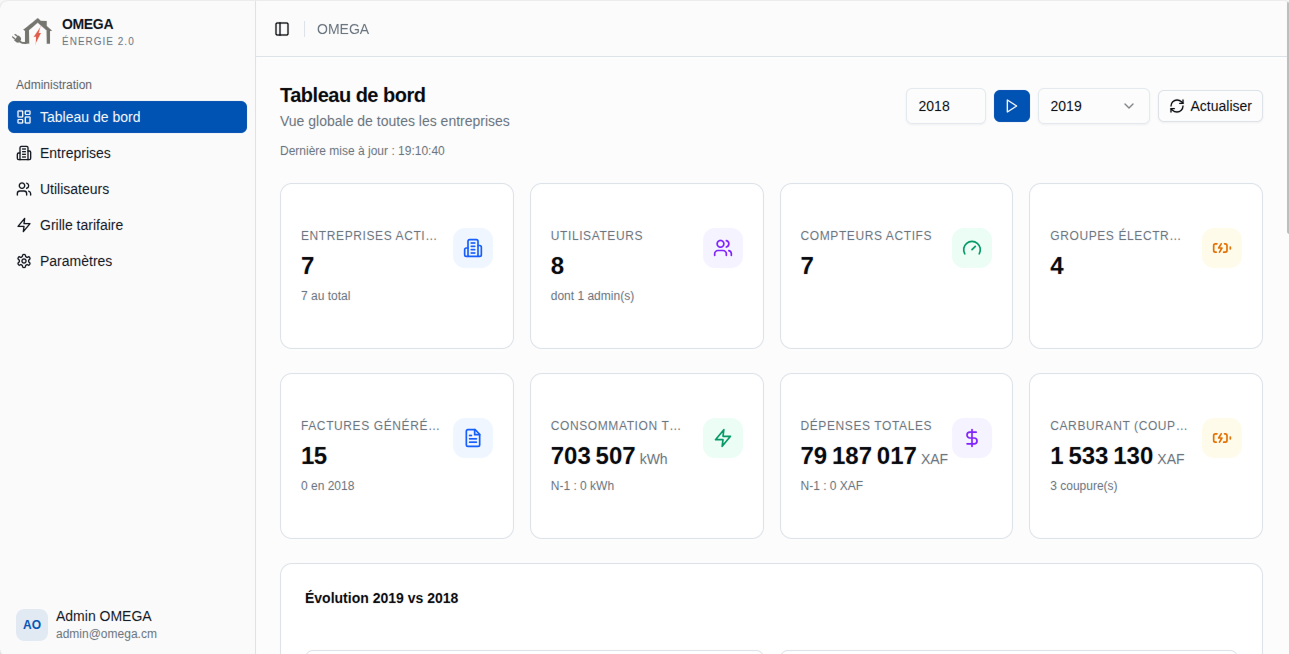Click the blue play arrow button

1012,106
